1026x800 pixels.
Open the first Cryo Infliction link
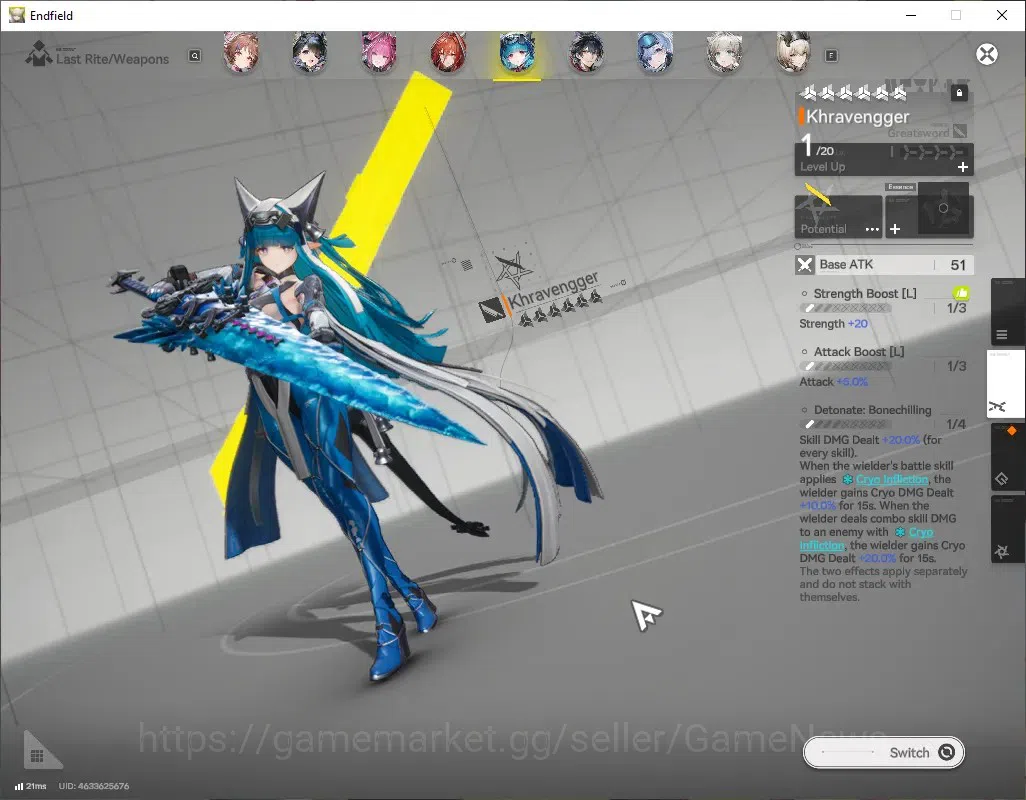891,479
